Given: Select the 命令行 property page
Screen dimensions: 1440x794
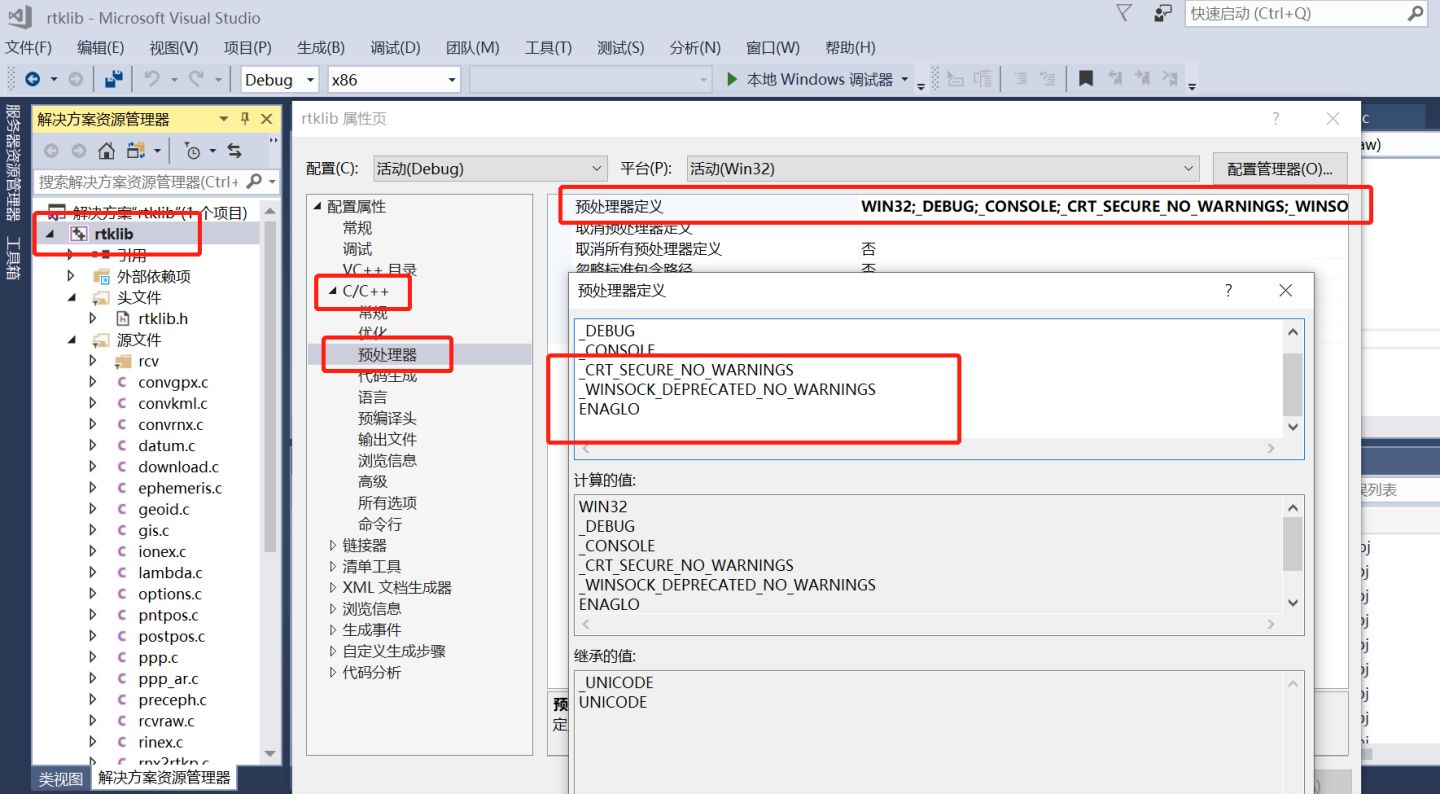Looking at the screenshot, I should click(380, 524).
